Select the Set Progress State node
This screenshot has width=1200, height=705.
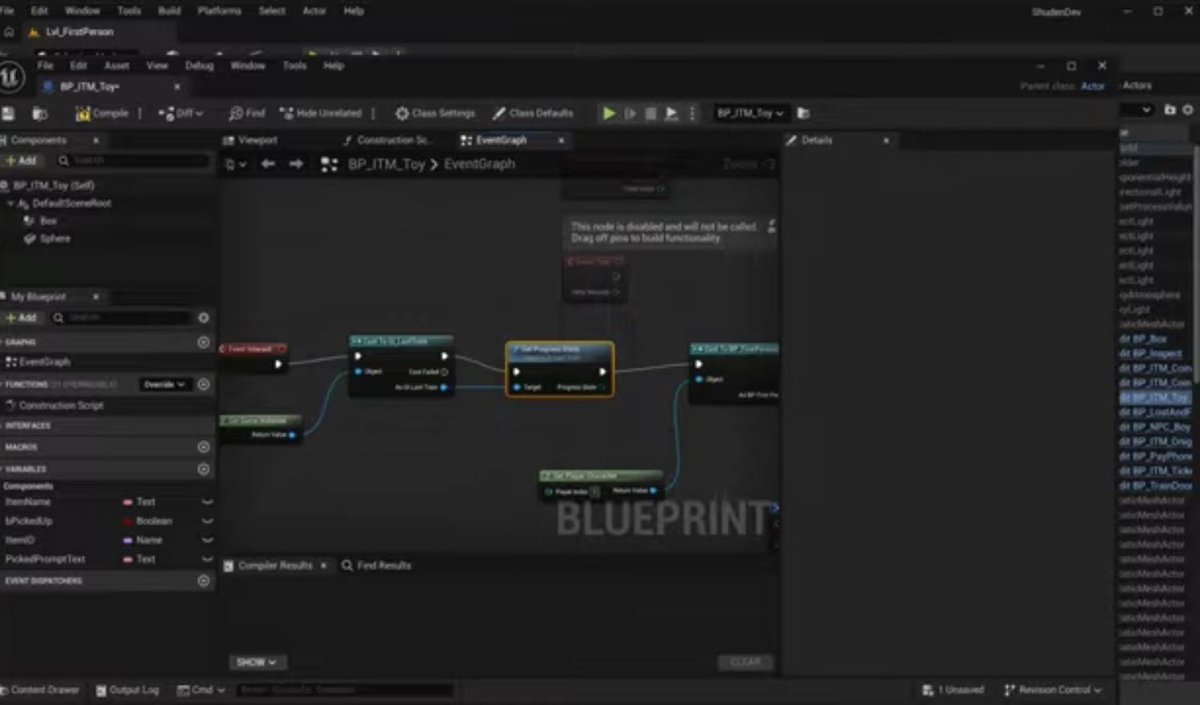click(x=560, y=369)
